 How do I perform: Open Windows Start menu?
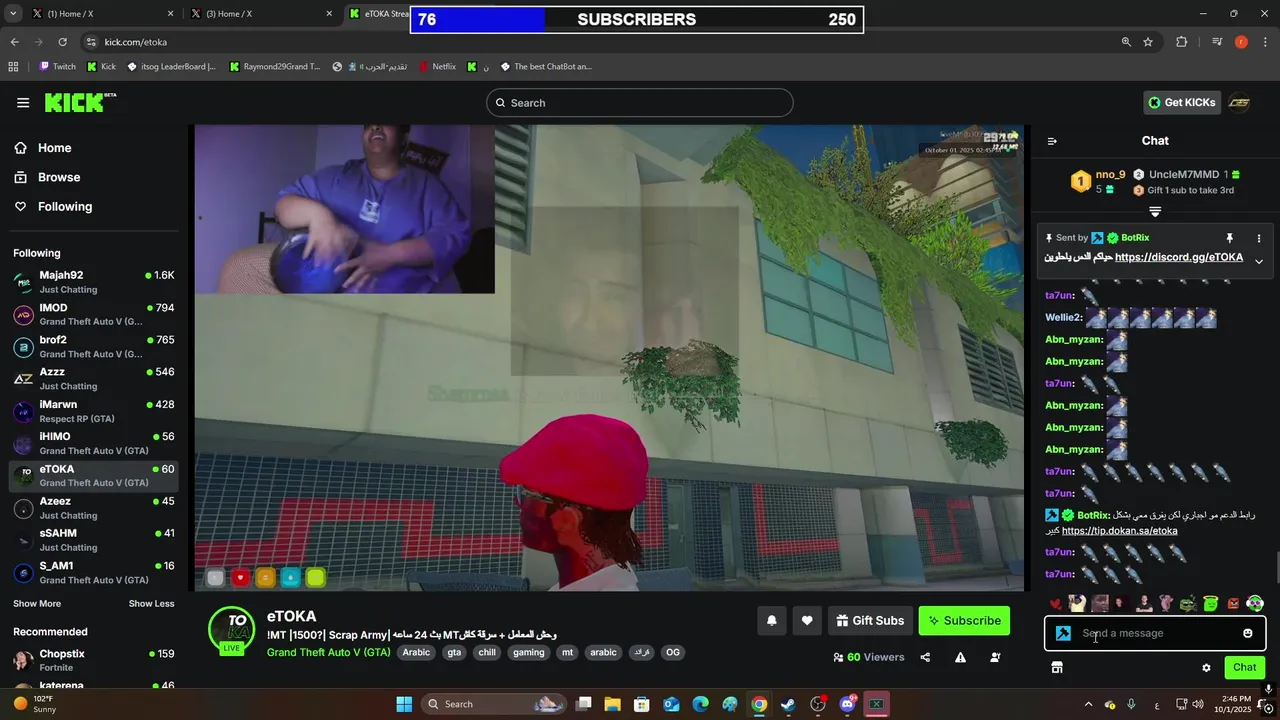click(404, 704)
